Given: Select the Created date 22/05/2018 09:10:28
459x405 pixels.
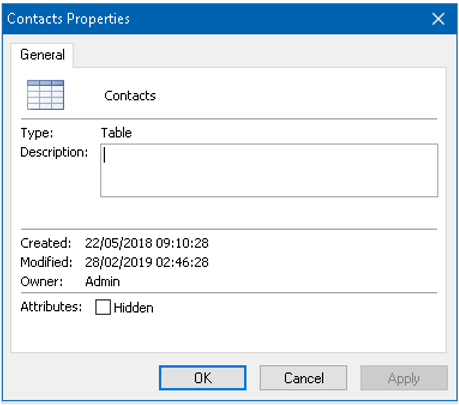Looking at the screenshot, I should pyautogui.click(x=147, y=243).
